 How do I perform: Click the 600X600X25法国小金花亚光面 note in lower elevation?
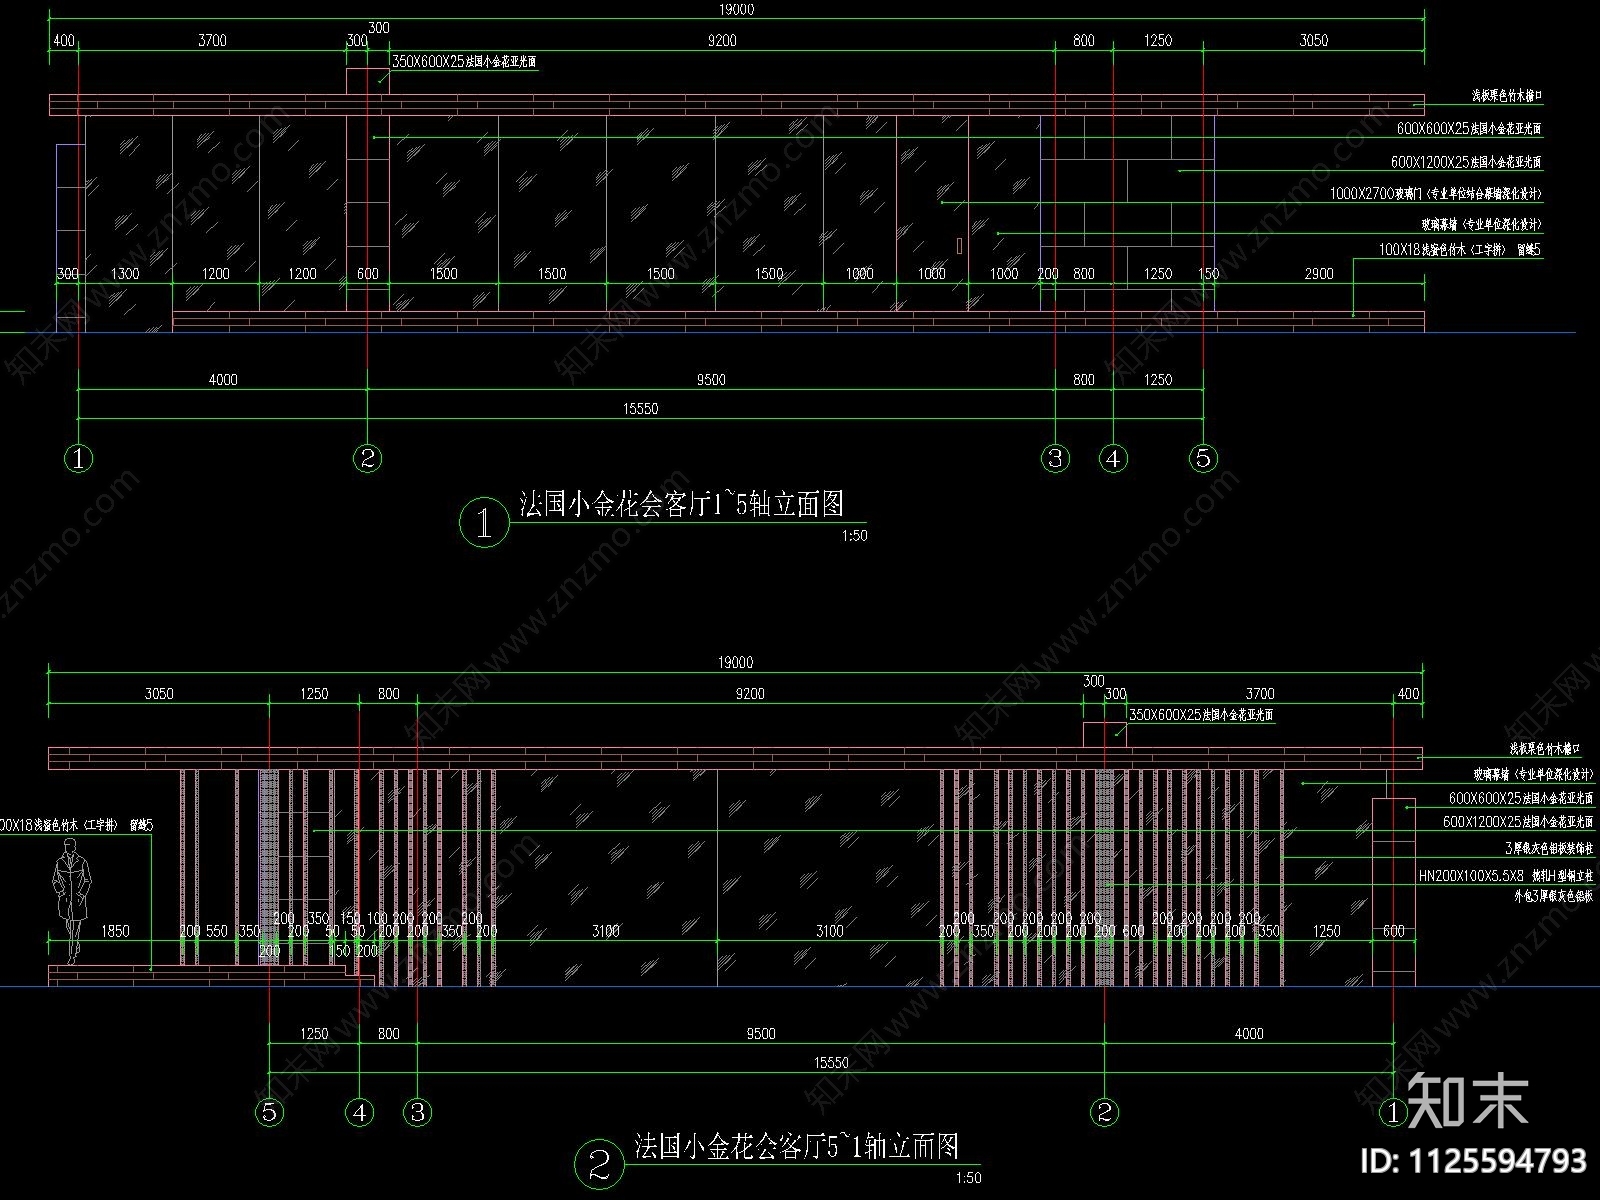(x=1522, y=799)
